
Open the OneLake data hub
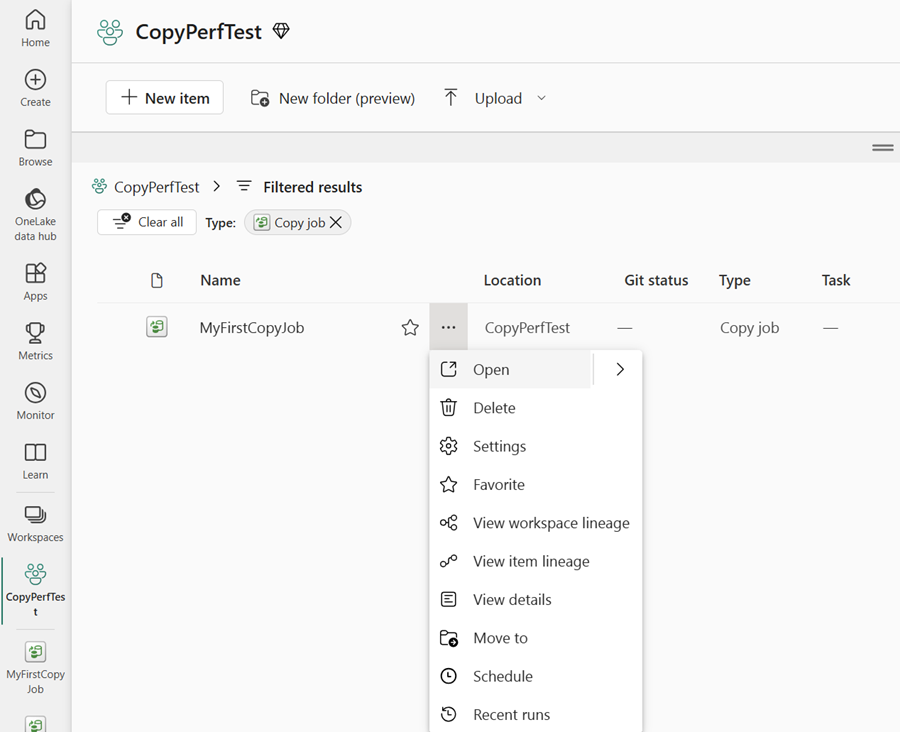(35, 214)
